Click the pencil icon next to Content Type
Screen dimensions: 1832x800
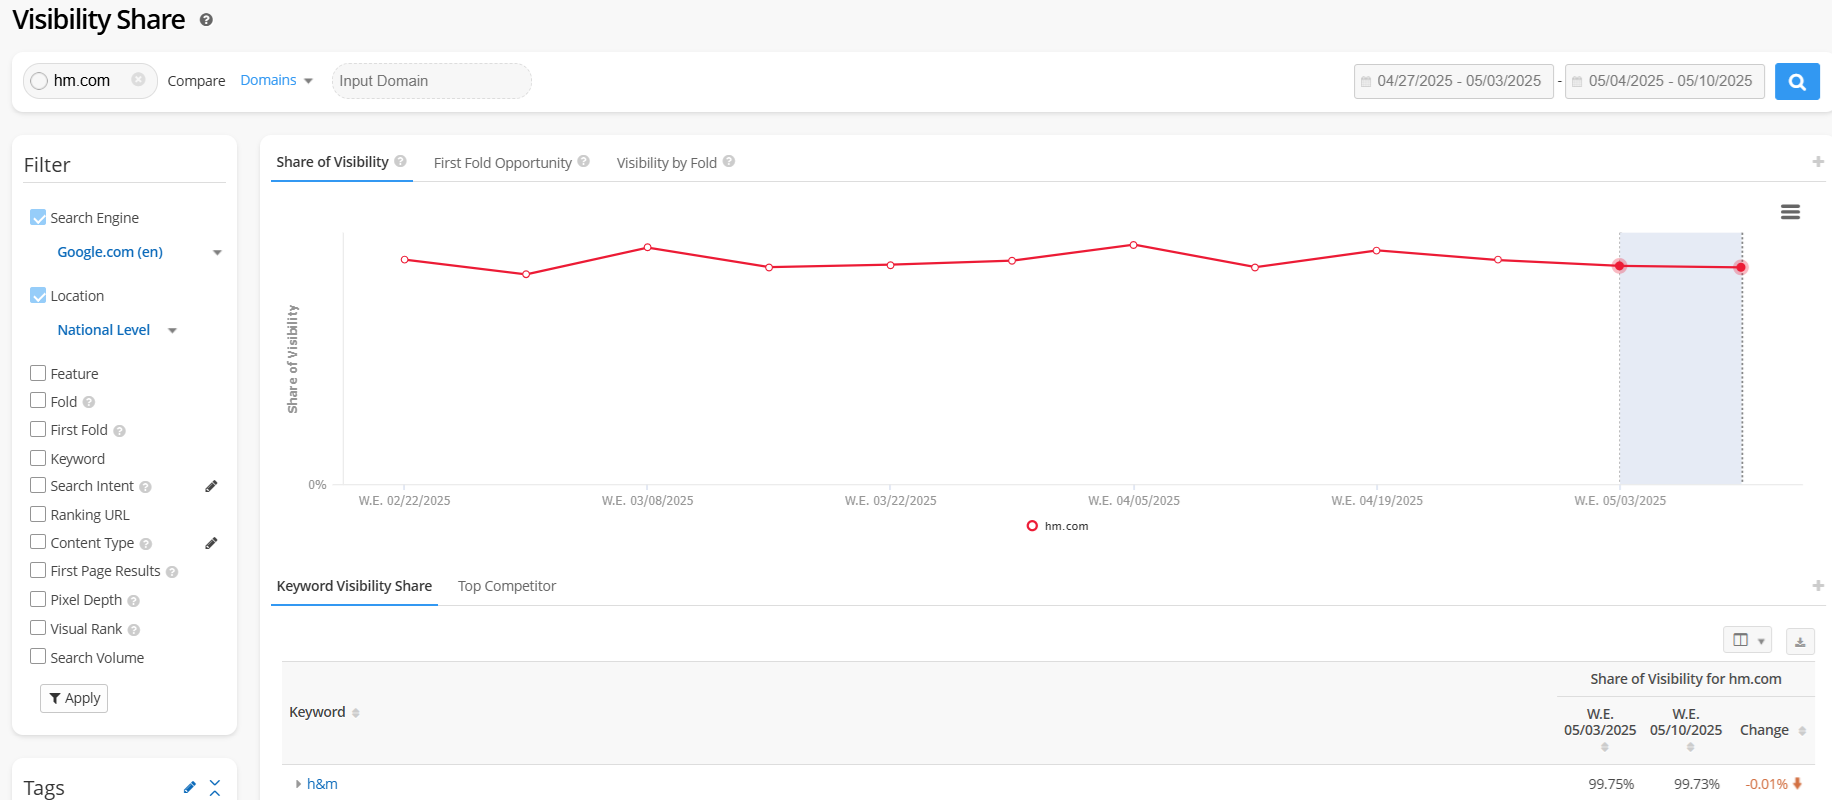click(x=211, y=543)
